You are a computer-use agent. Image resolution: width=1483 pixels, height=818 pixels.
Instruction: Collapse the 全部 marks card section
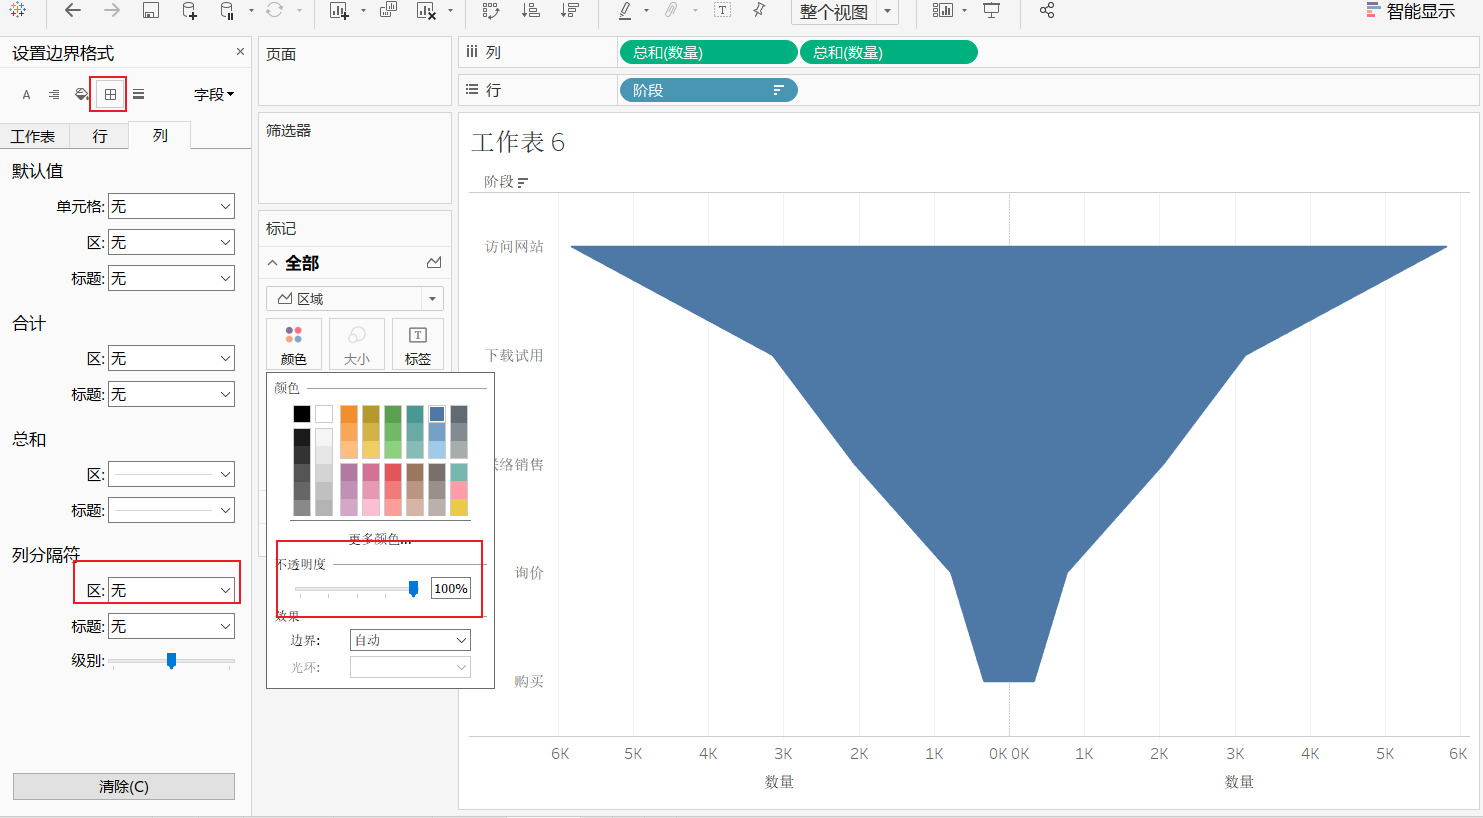272,263
